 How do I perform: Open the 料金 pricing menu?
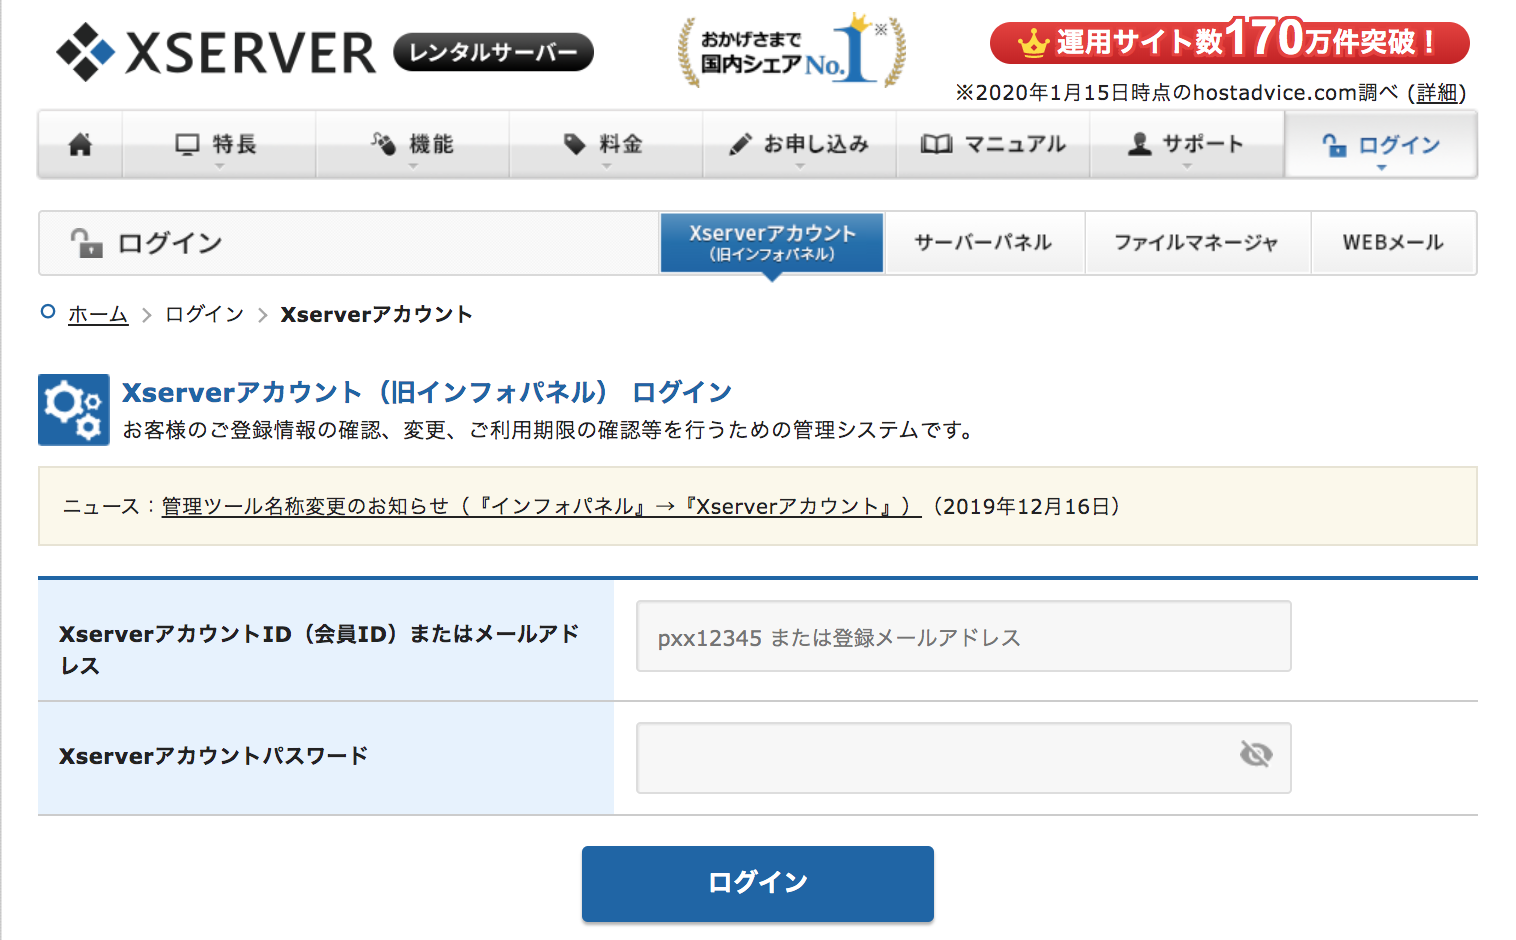[x=606, y=145]
